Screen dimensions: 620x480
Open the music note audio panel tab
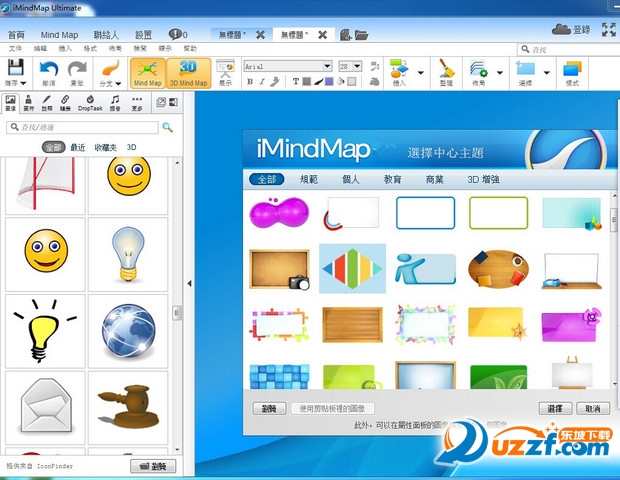tap(115, 103)
